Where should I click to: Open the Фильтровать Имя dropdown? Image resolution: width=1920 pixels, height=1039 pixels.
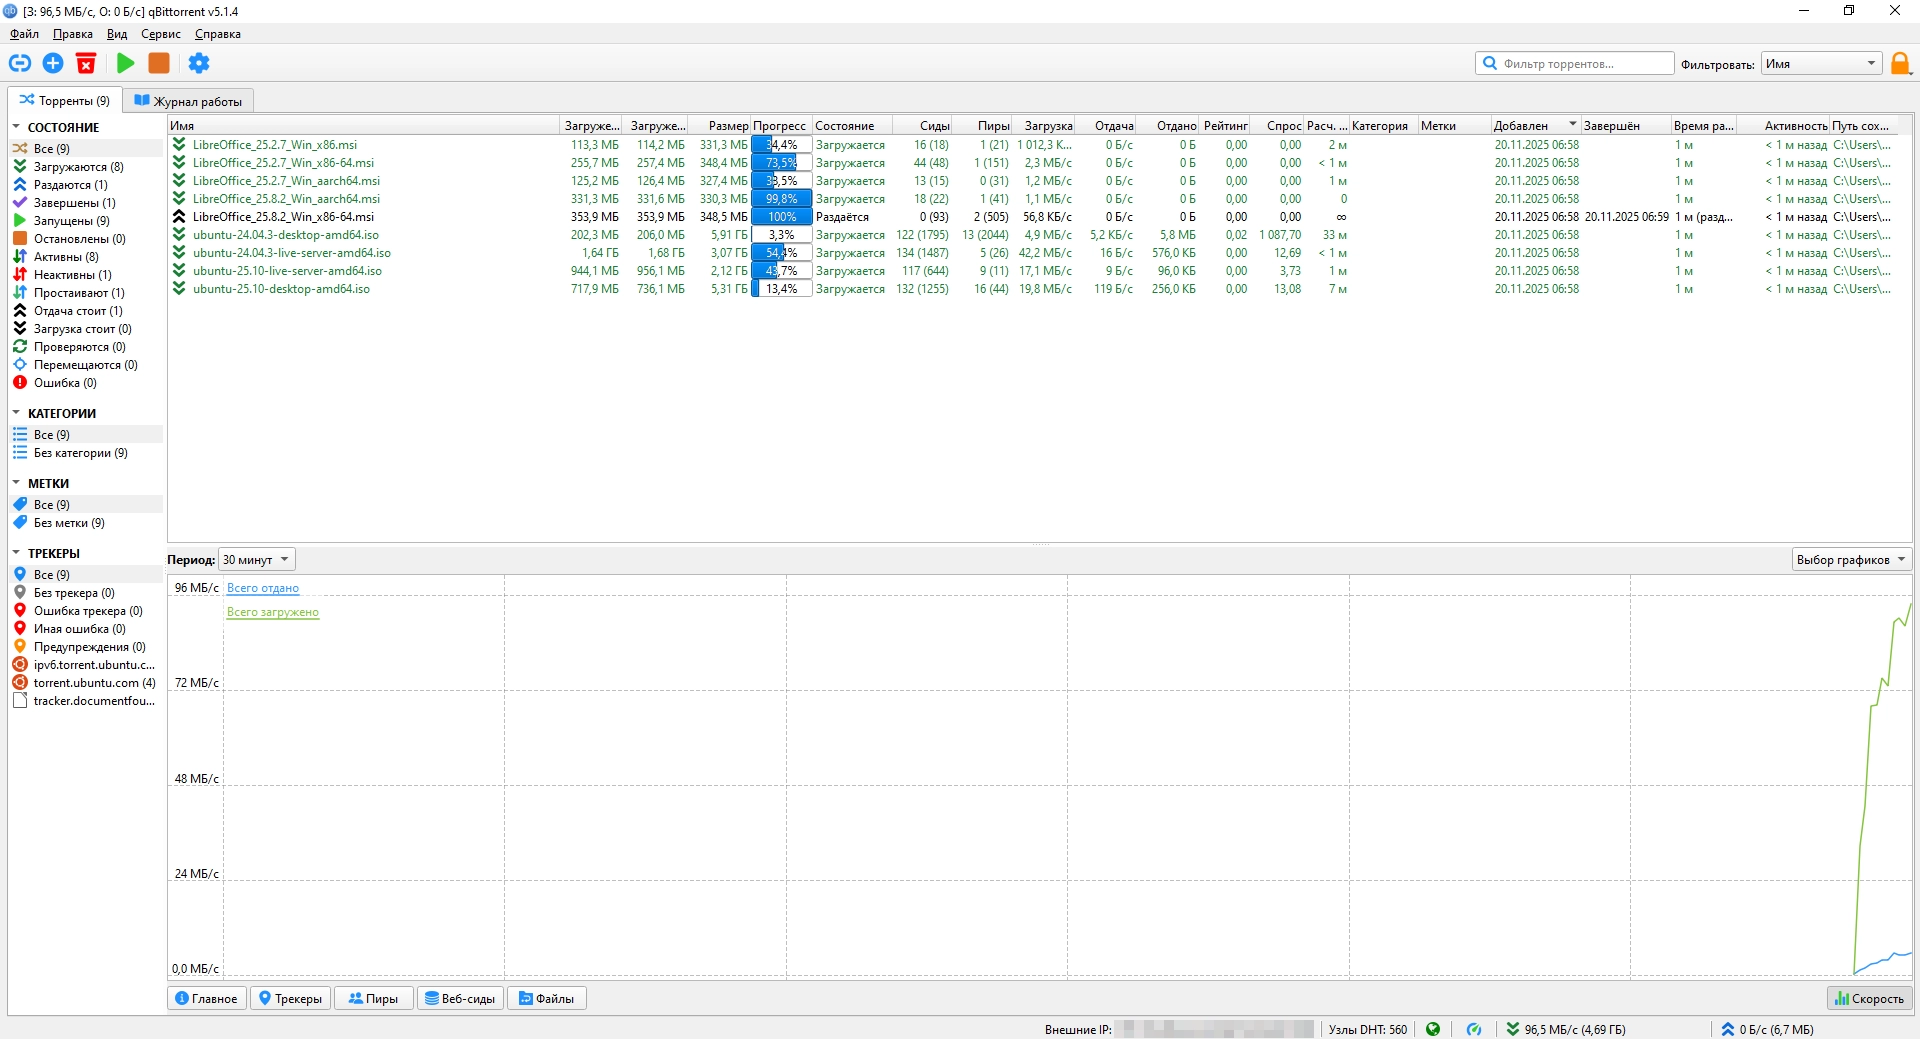coord(1821,64)
